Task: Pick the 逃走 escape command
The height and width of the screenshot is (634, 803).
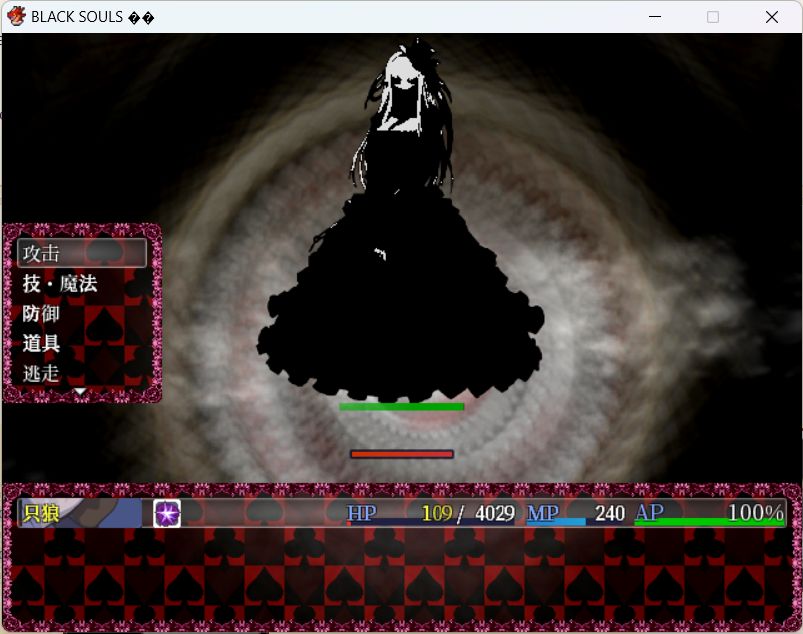Action: click(42, 374)
